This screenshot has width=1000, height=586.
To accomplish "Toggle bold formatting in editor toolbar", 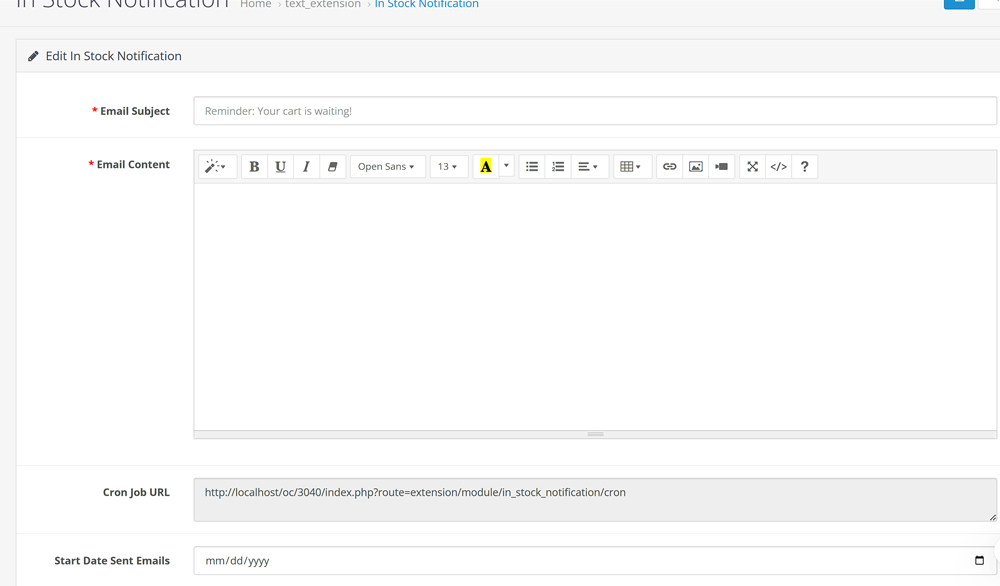I will pyautogui.click(x=254, y=167).
